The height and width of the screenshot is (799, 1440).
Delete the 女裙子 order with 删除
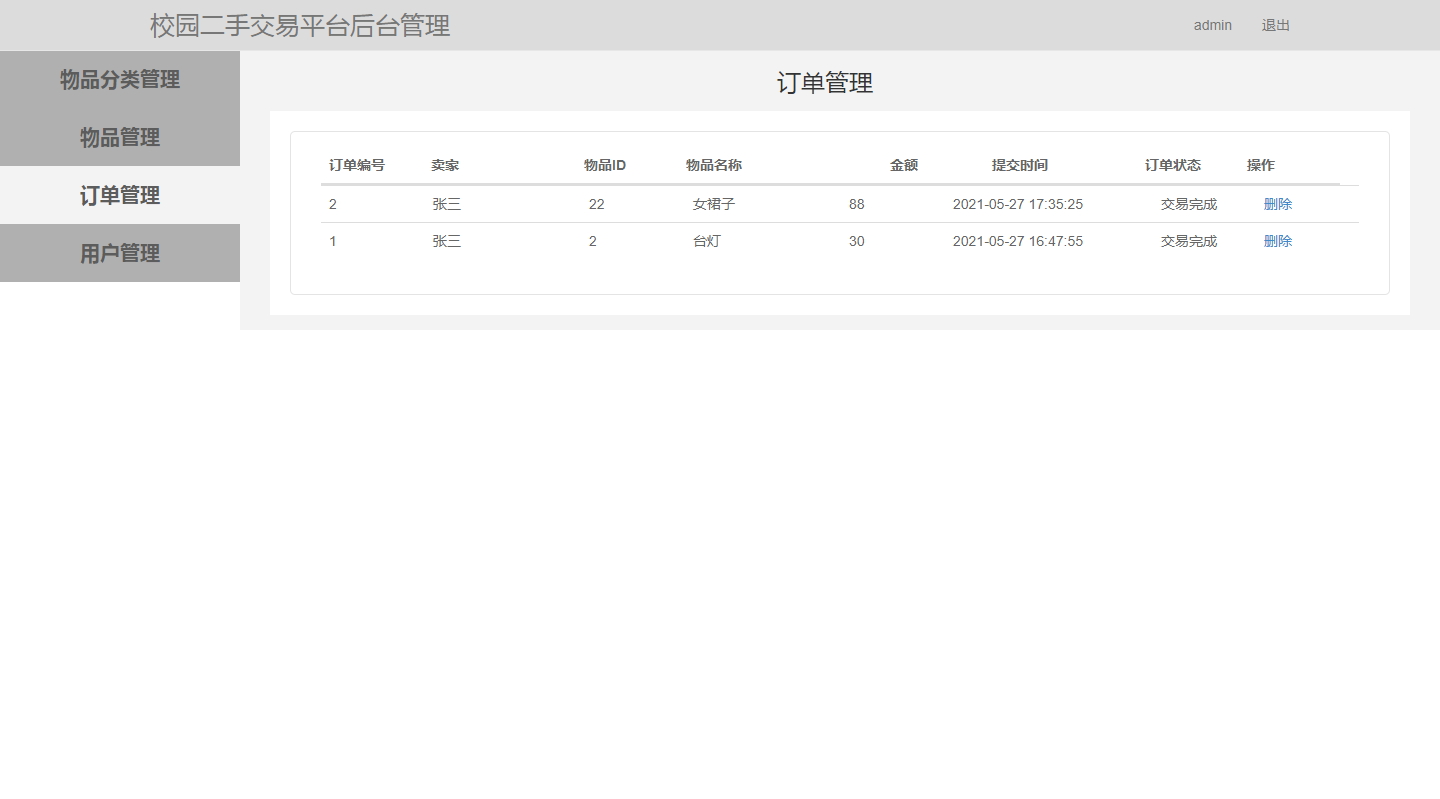1278,204
